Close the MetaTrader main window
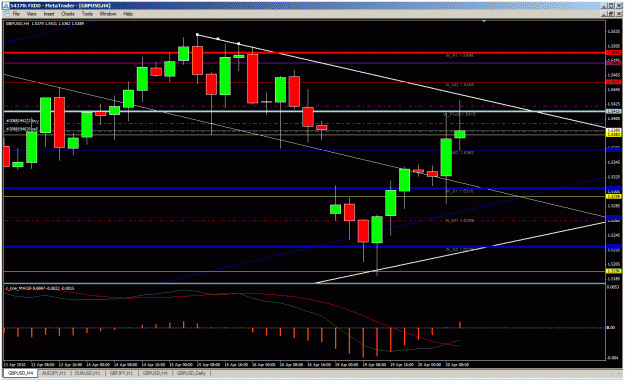625x380 pixels. (x=619, y=6)
